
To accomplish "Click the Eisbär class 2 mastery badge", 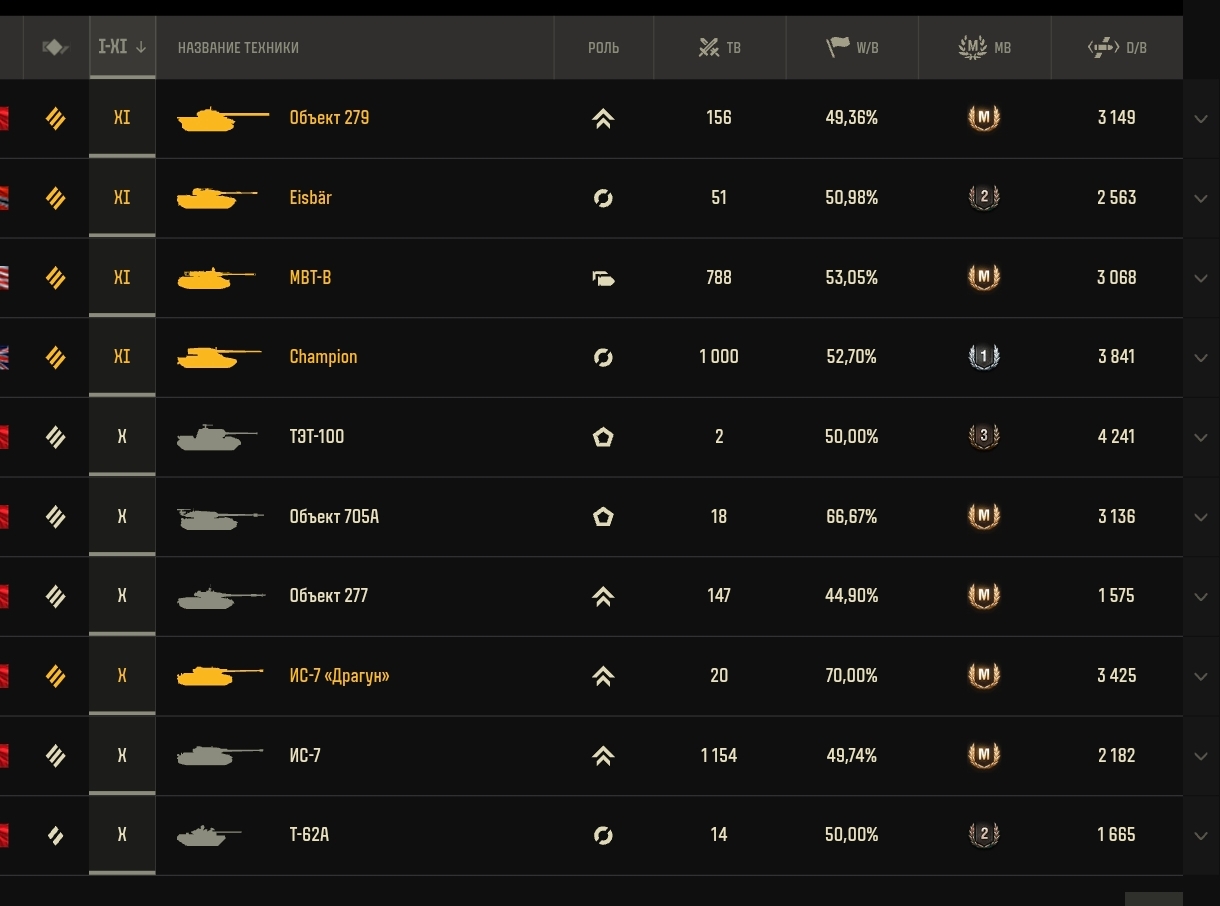I will coord(984,198).
